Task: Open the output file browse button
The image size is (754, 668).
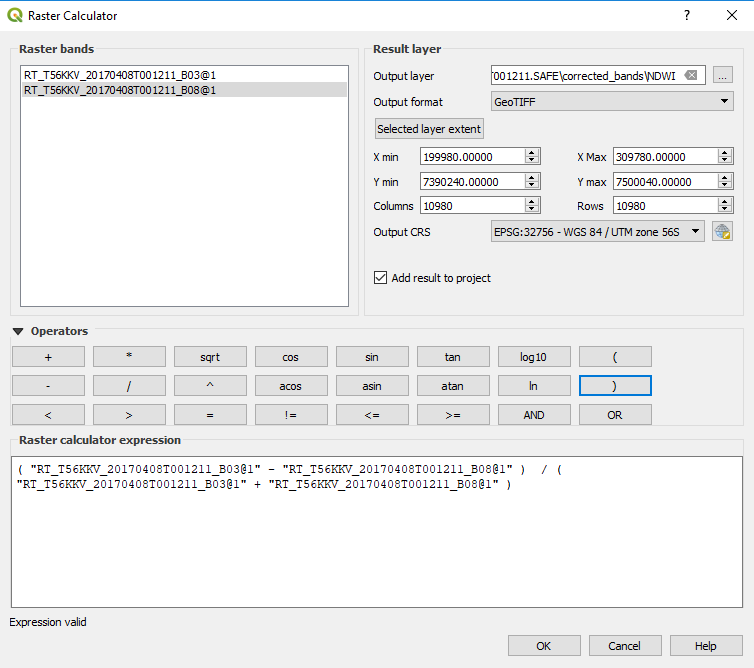Action: 723,75
